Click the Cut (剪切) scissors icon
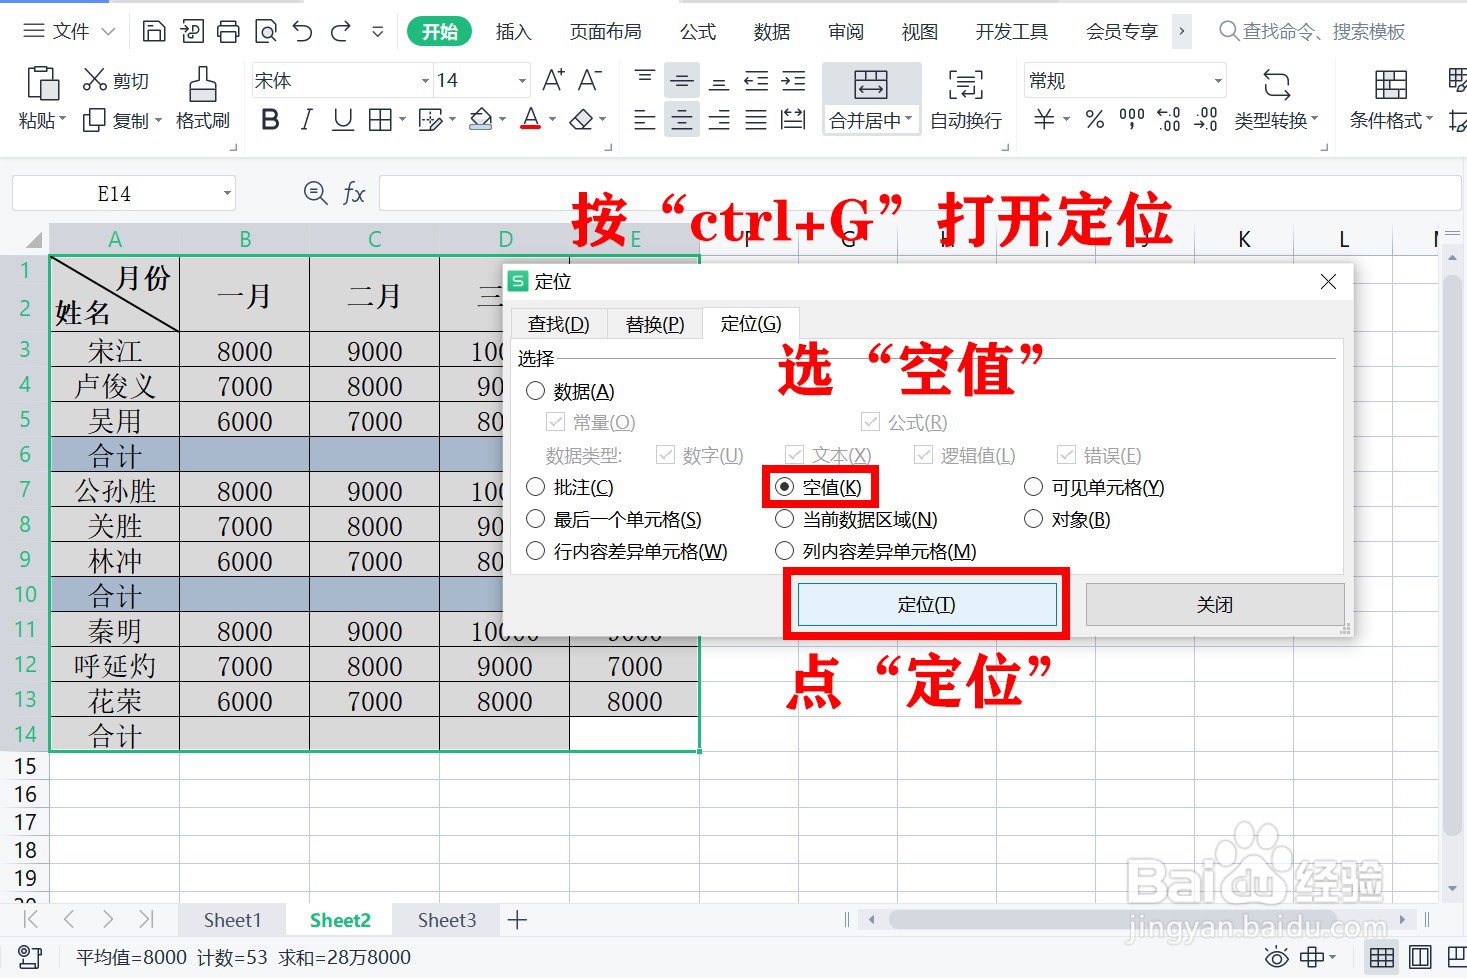 [95, 79]
